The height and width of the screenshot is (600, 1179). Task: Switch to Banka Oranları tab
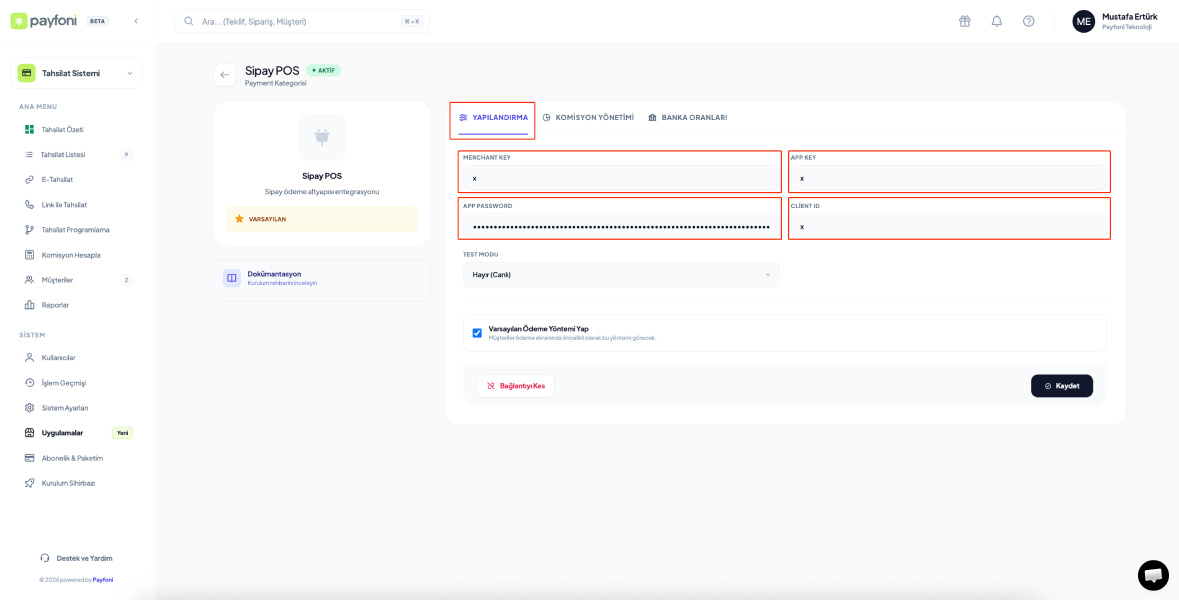[x=687, y=118]
